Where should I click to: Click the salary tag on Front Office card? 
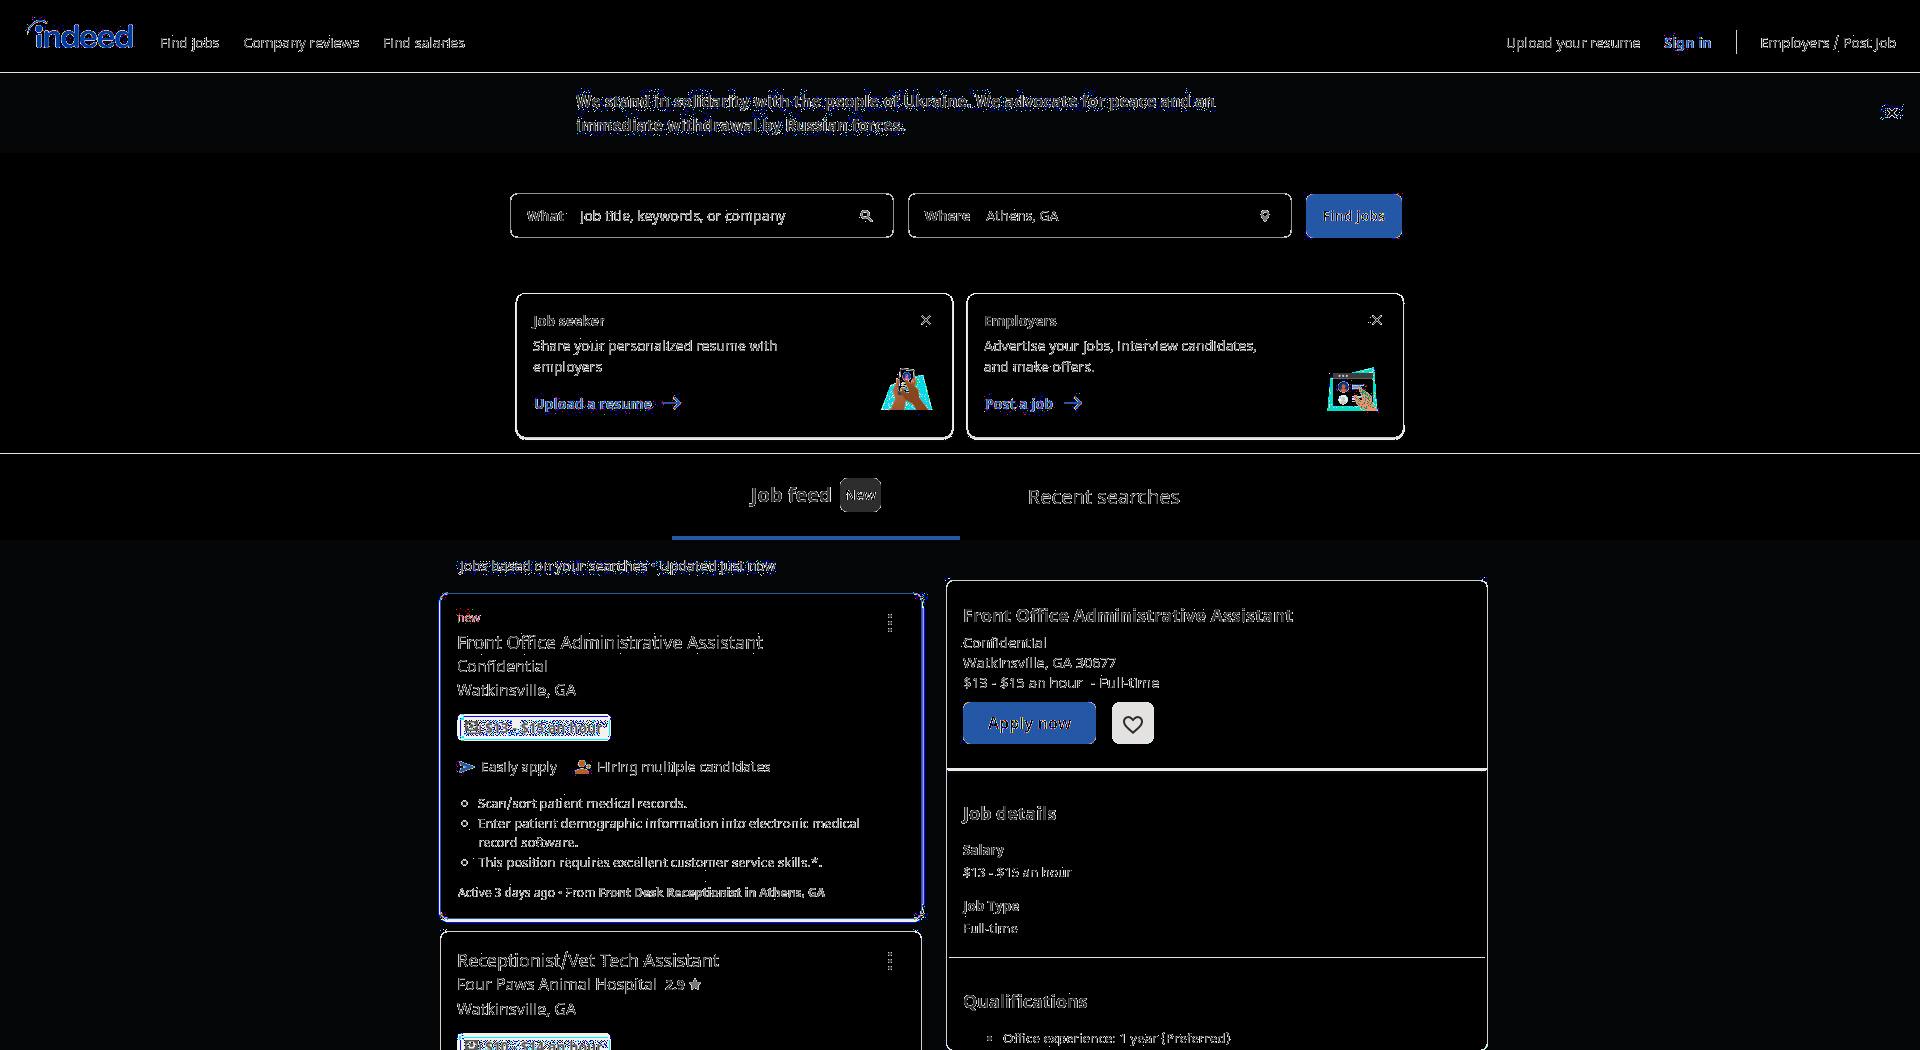tap(534, 728)
